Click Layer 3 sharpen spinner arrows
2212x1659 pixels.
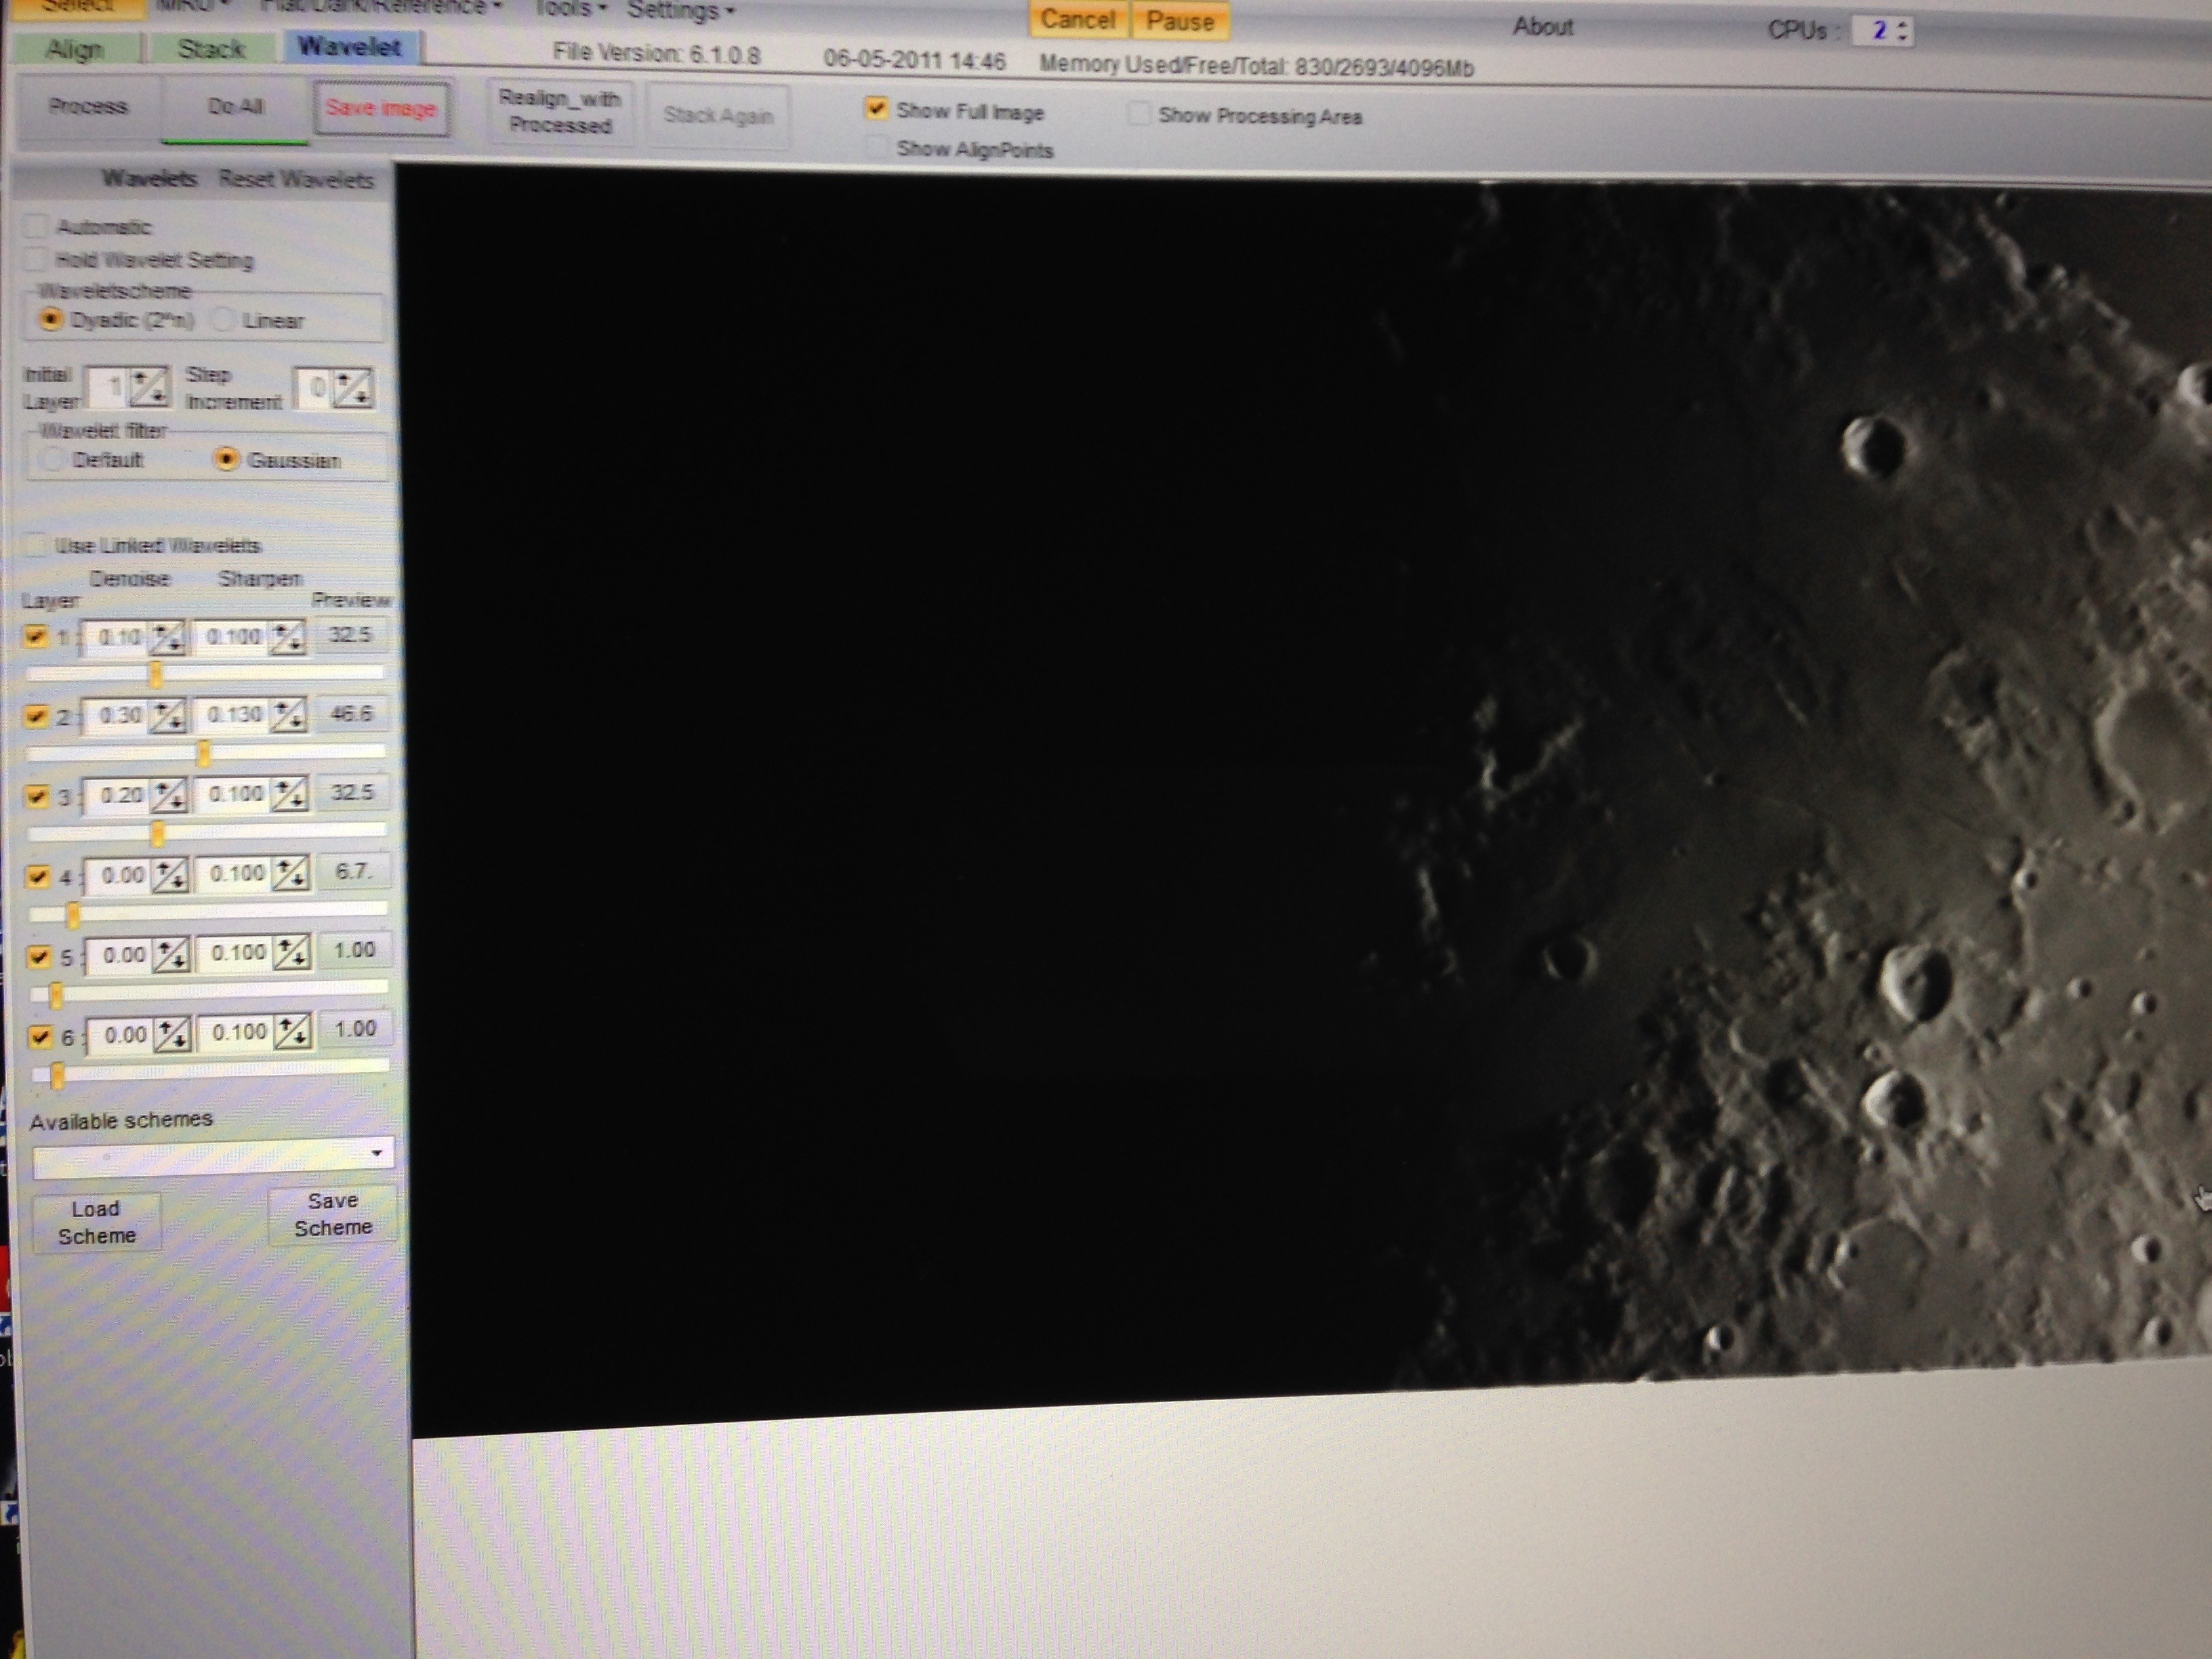[x=290, y=795]
